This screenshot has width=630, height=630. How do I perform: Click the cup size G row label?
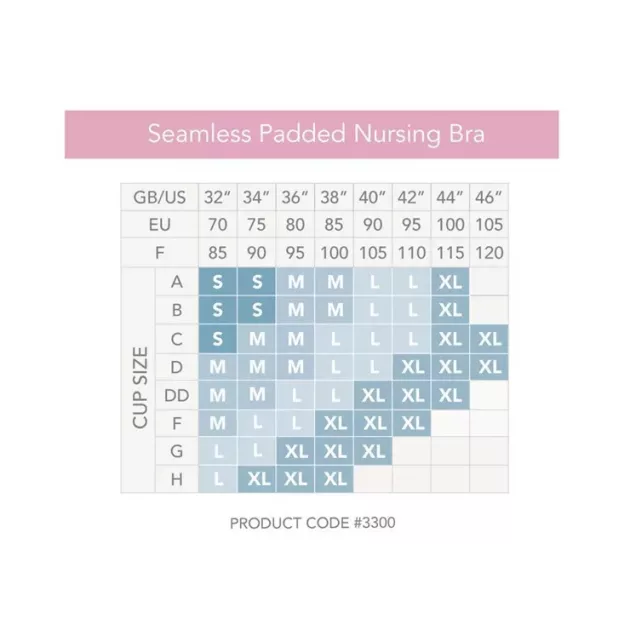point(178,451)
